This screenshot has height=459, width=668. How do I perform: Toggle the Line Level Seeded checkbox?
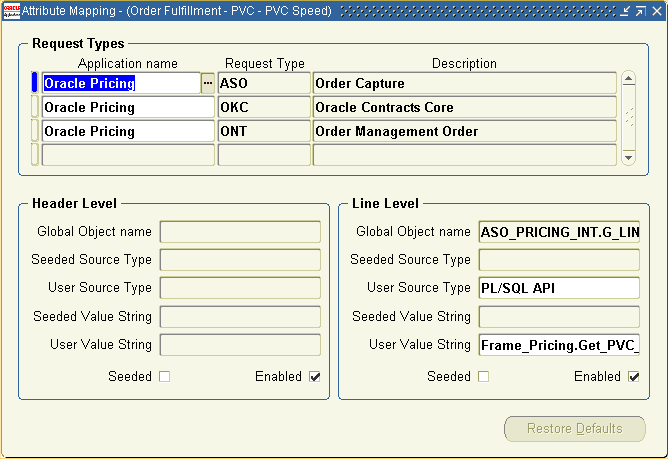484,376
